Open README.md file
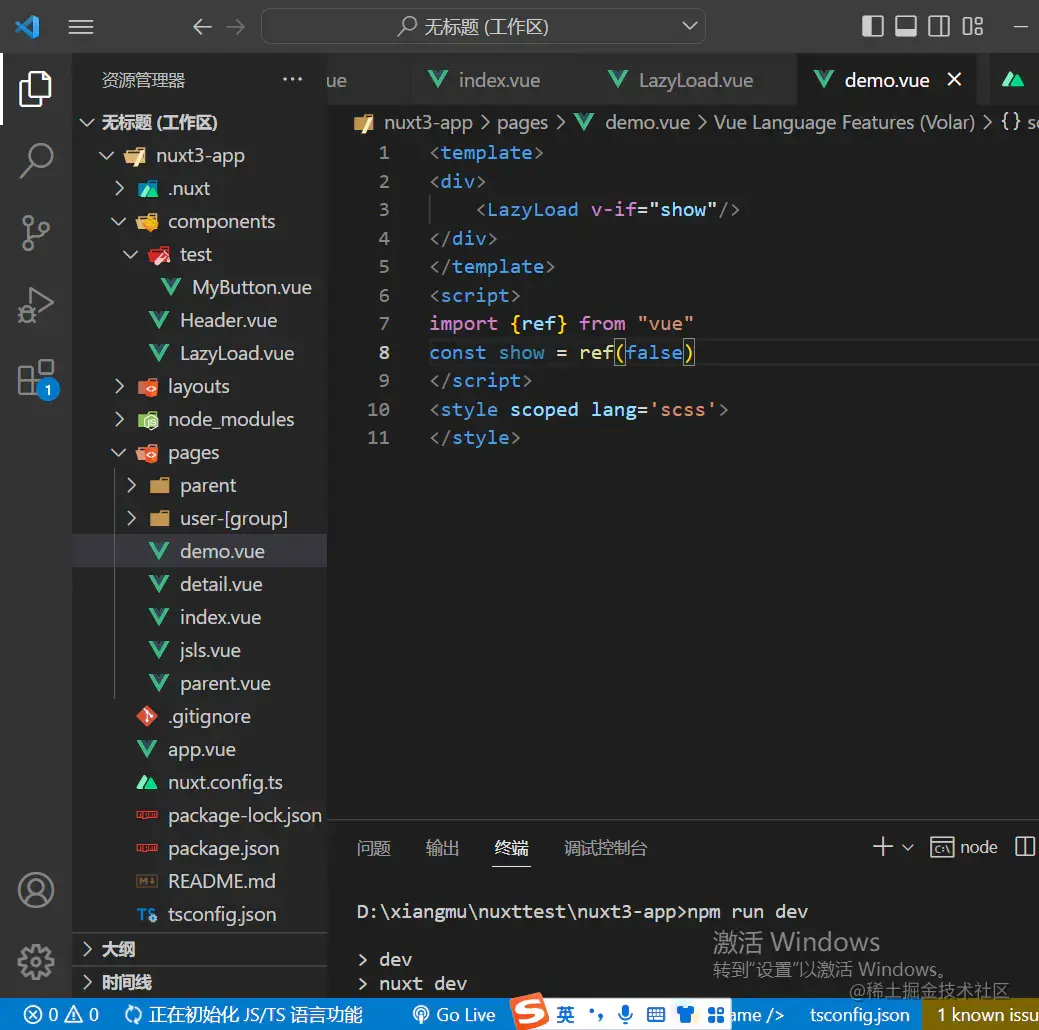Screen dimensions: 1039x1030 coord(200,882)
